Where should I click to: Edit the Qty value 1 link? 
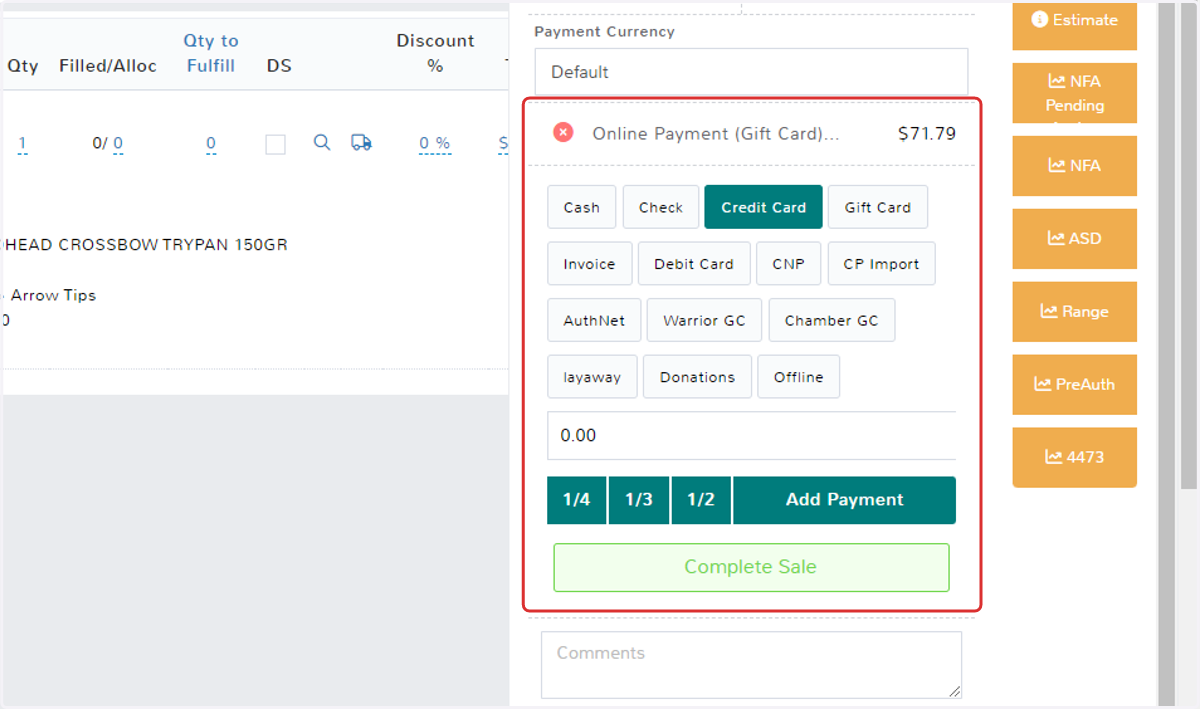(x=22, y=144)
